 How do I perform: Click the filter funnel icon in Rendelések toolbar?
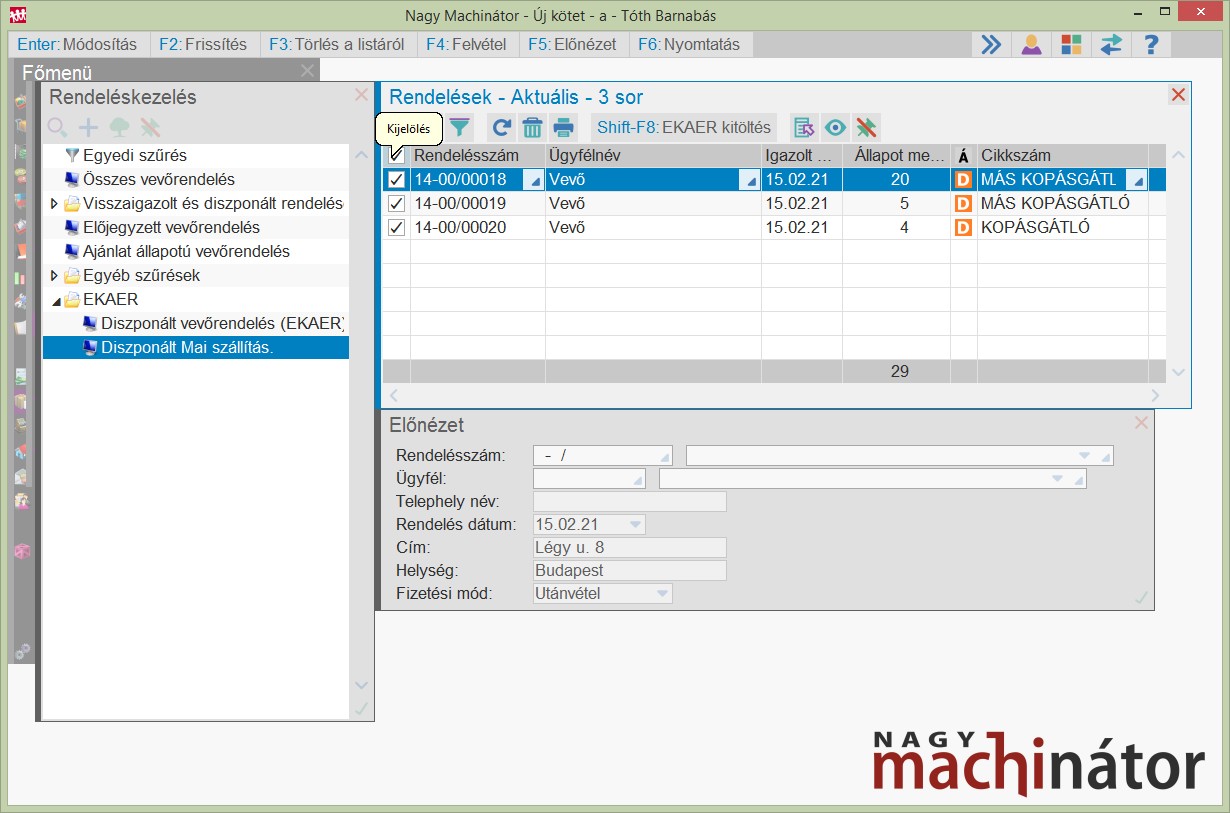pos(459,127)
